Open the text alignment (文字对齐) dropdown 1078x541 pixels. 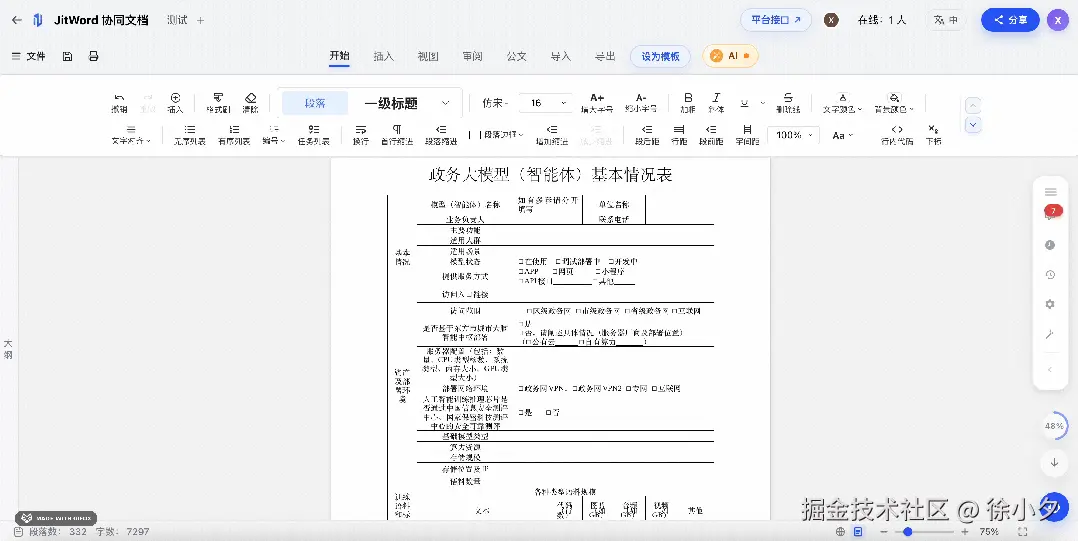coord(131,135)
